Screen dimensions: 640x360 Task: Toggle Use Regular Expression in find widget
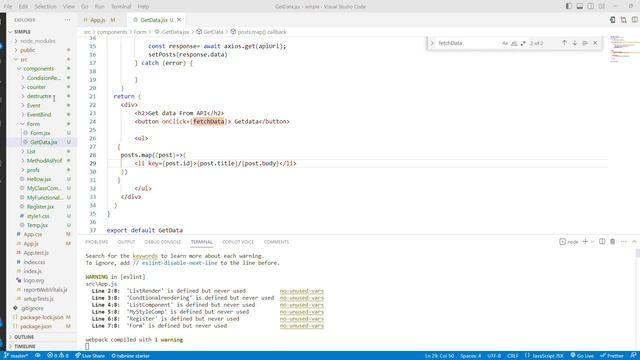[523, 43]
